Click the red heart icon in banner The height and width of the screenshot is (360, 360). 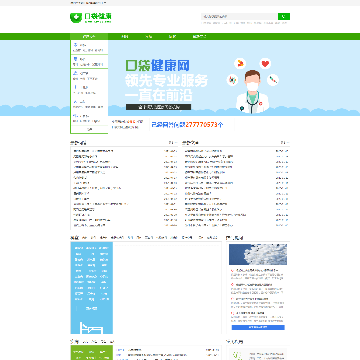pyautogui.click(x=265, y=63)
